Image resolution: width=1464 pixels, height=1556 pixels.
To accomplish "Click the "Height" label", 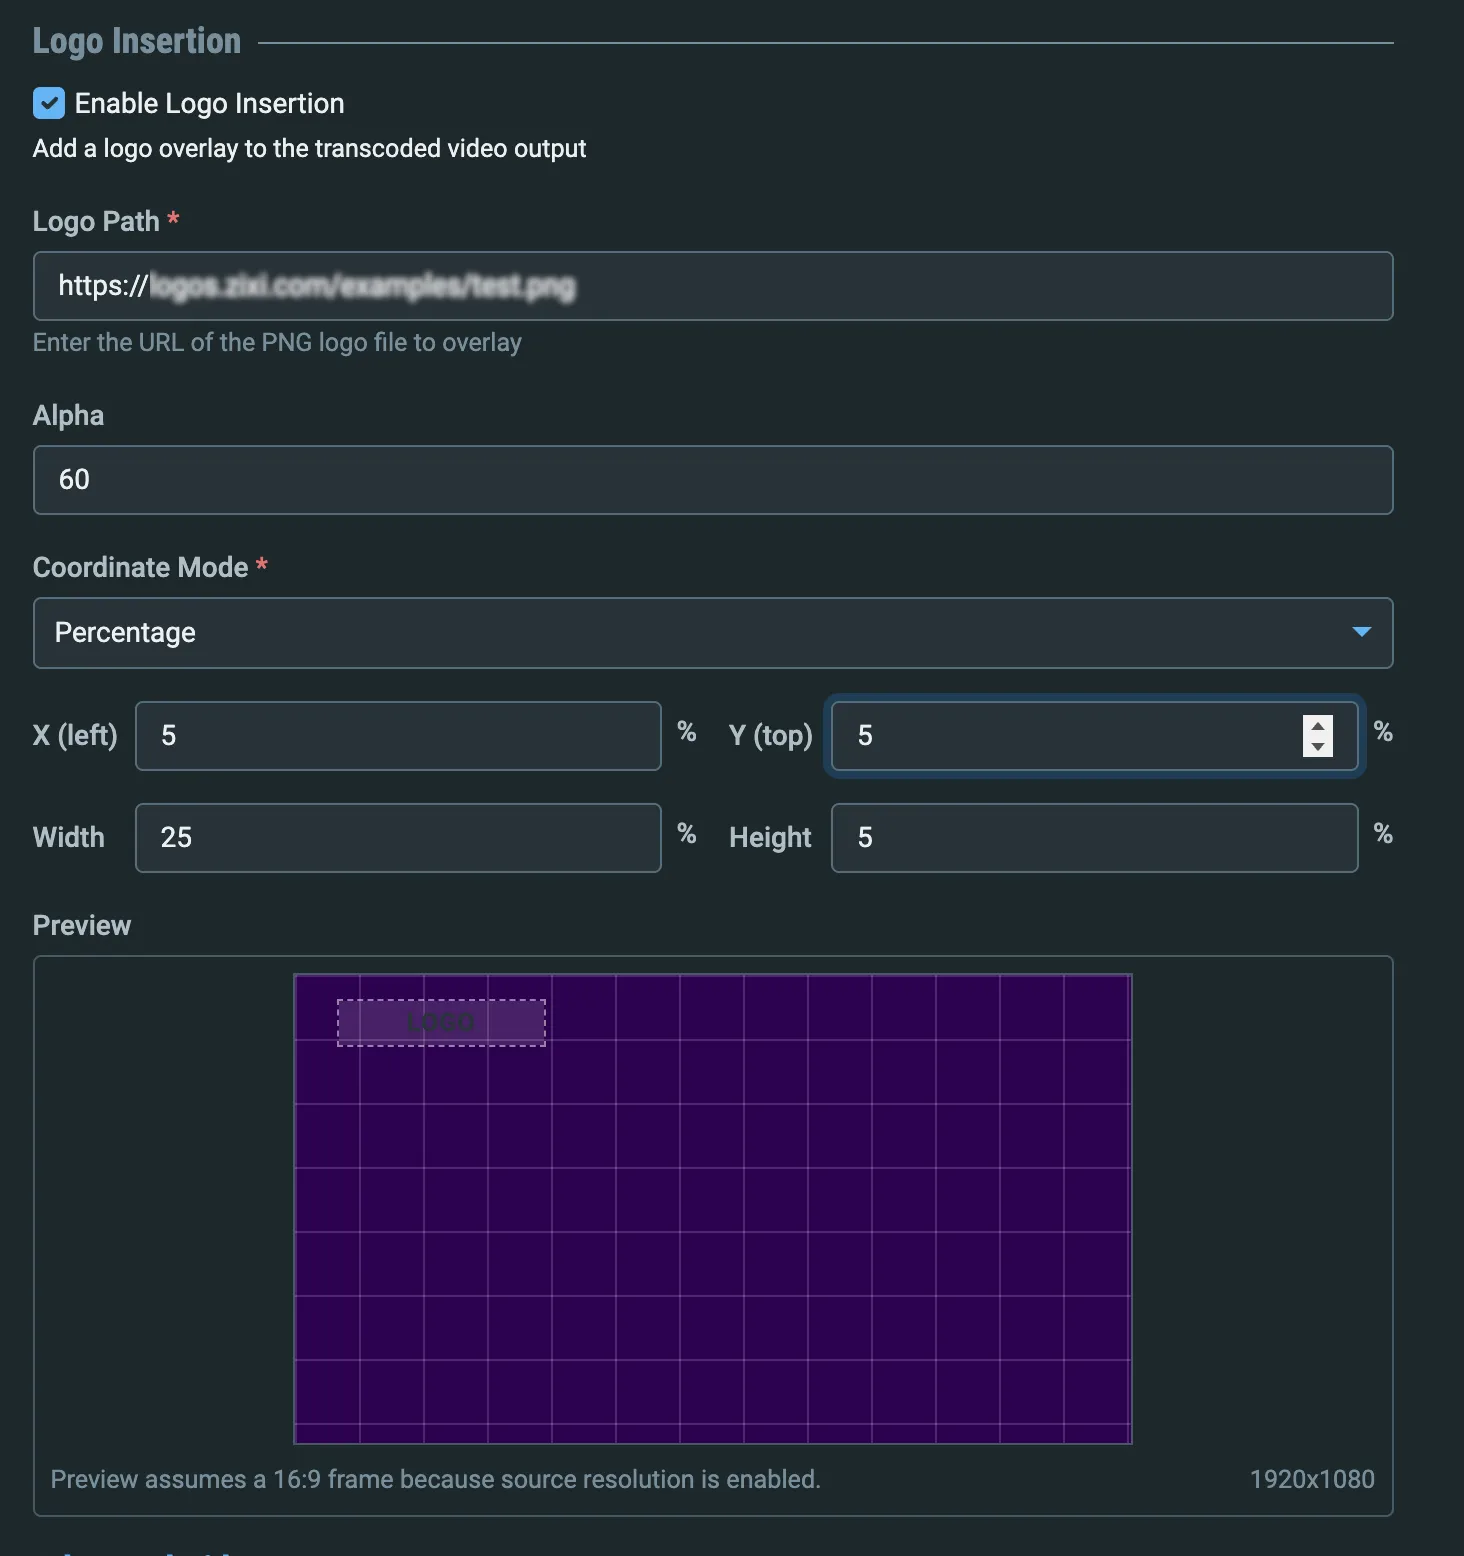I will [x=771, y=838].
